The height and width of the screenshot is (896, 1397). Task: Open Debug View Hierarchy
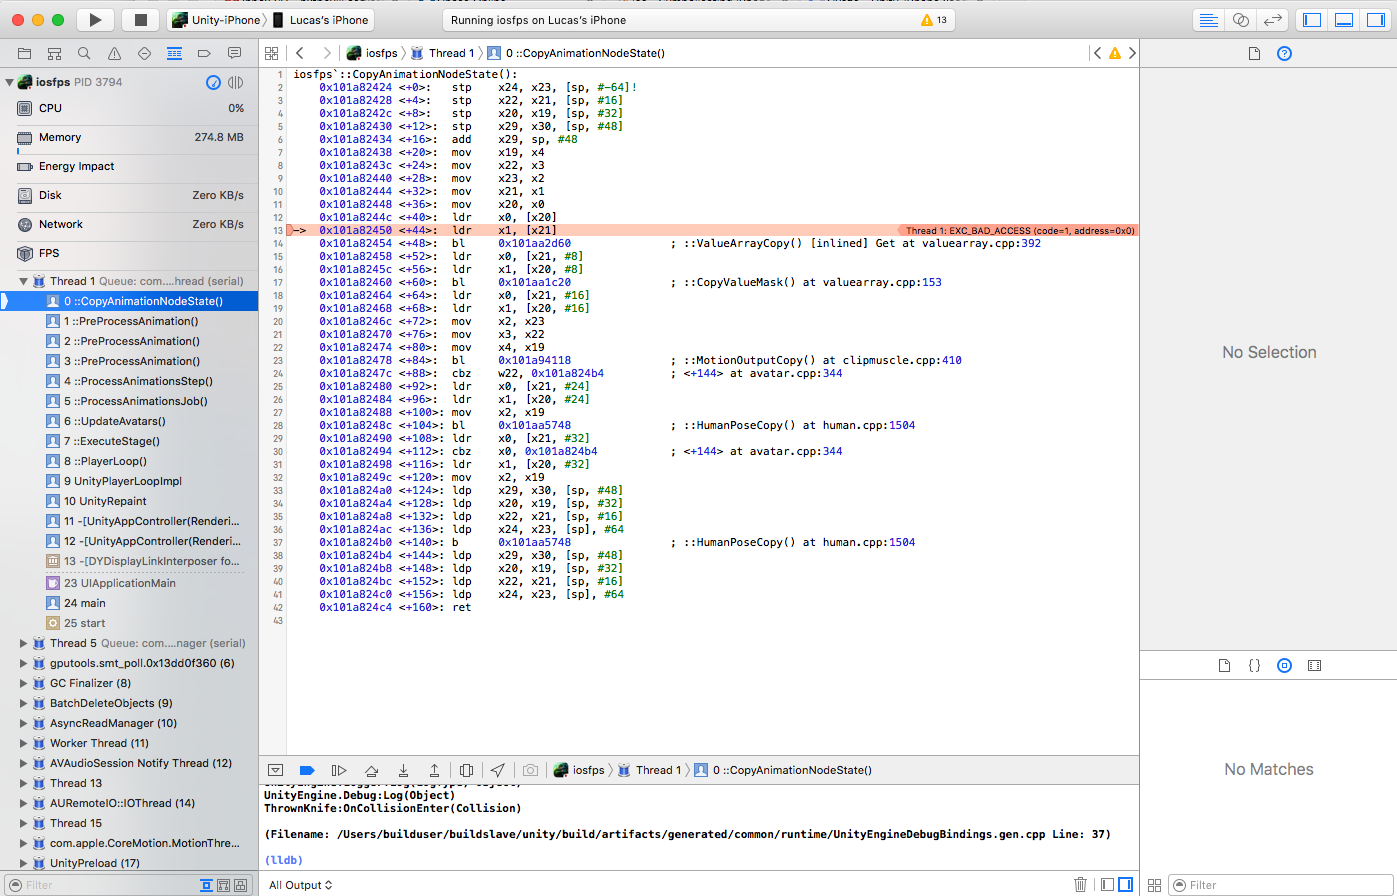click(466, 770)
